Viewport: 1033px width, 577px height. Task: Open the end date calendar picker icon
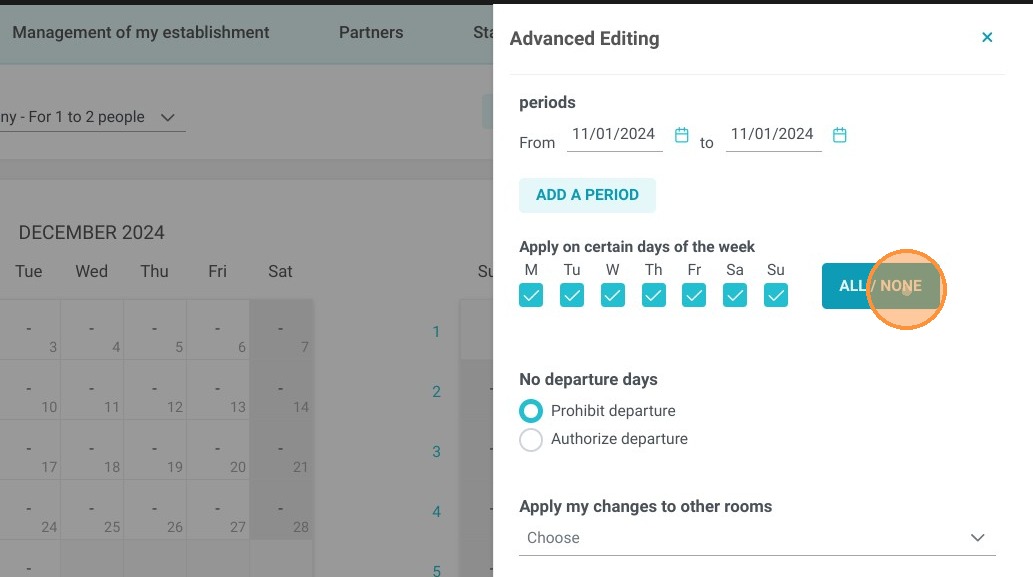pos(839,135)
